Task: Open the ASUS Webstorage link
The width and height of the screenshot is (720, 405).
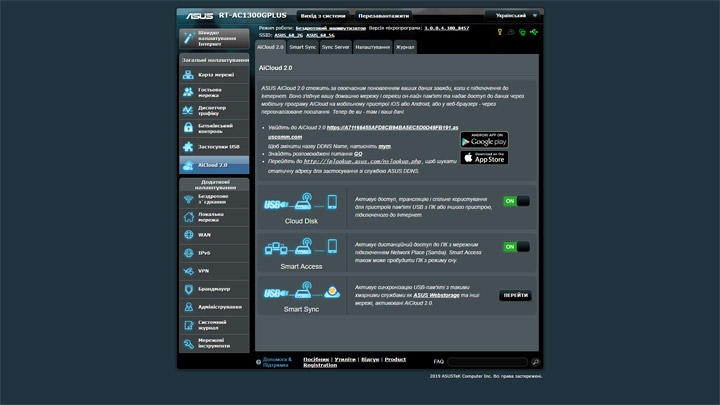Action: [x=436, y=295]
